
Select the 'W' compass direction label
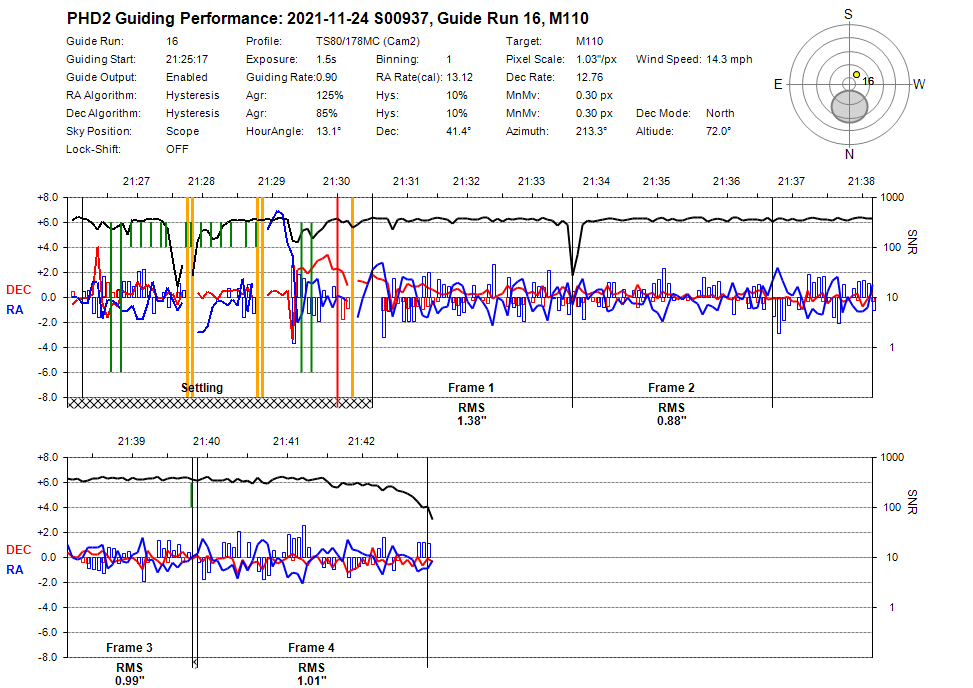point(919,84)
